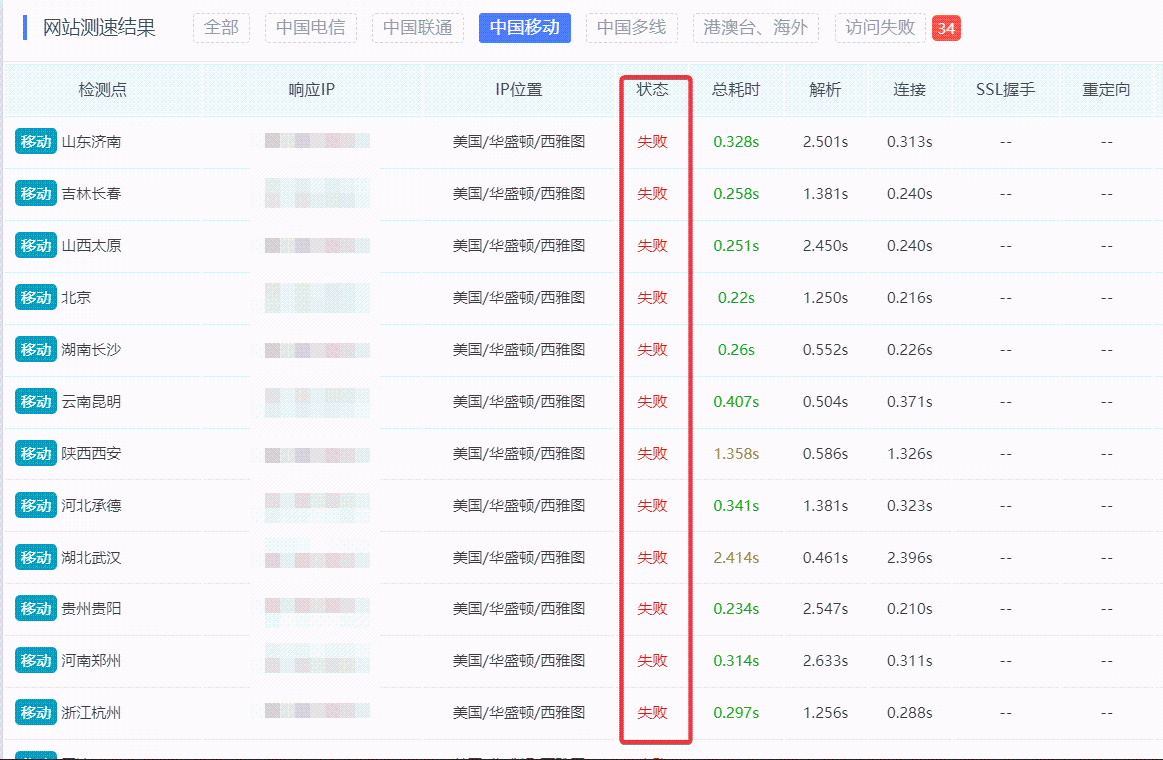Image resolution: width=1163 pixels, height=760 pixels.
Task: Open the 中国多线 tab
Action: (x=631, y=28)
